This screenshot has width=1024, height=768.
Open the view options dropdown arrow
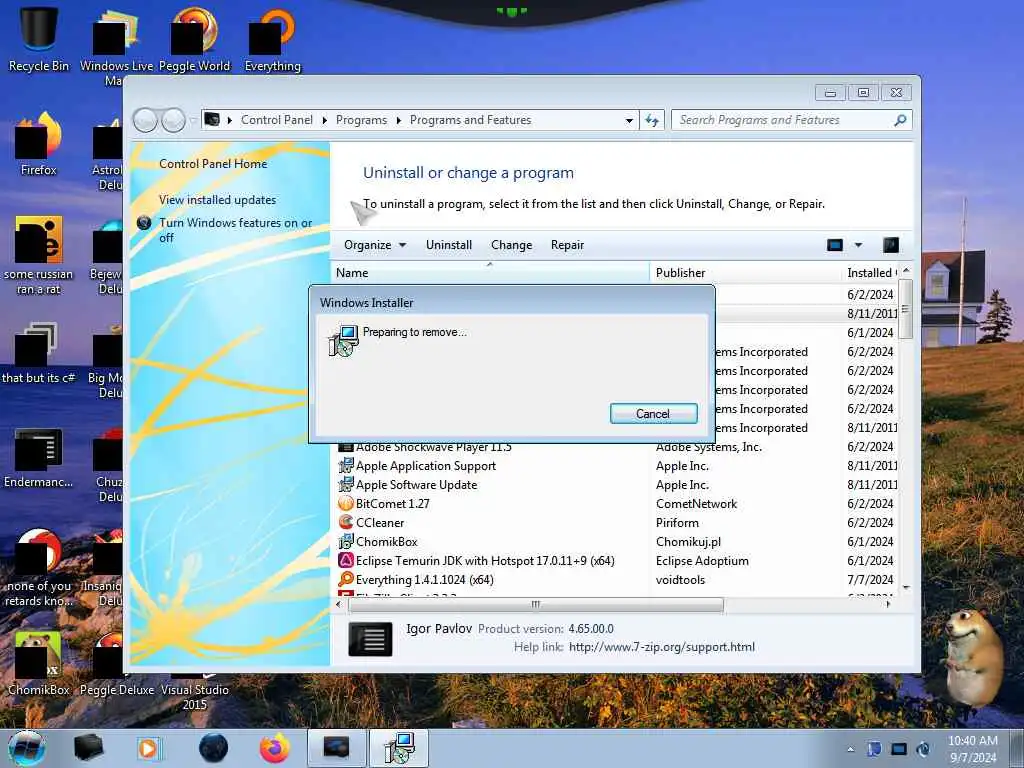click(858, 245)
